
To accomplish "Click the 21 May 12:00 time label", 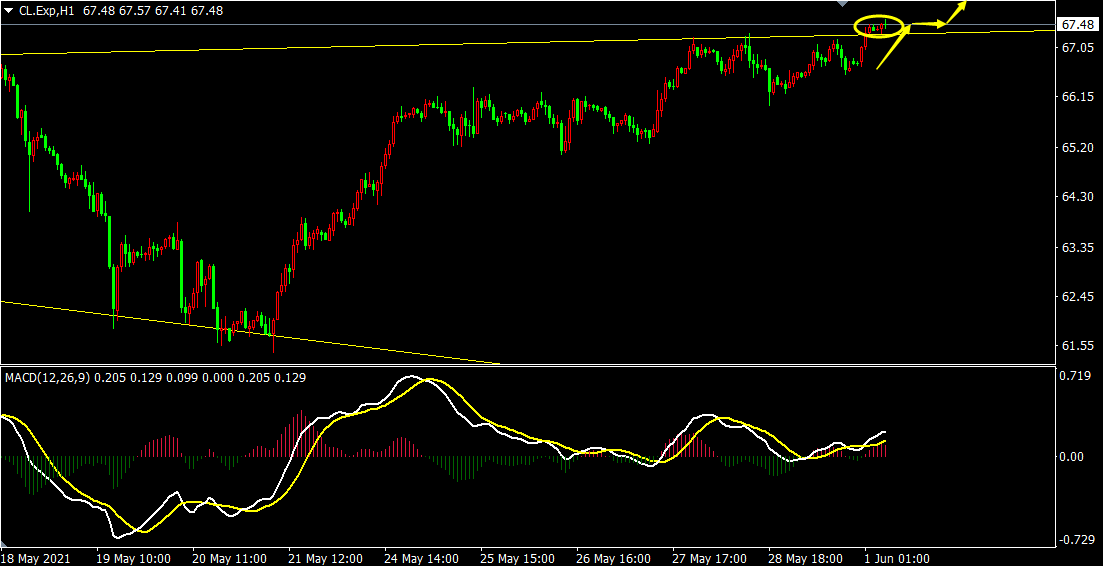I will pyautogui.click(x=325, y=558).
